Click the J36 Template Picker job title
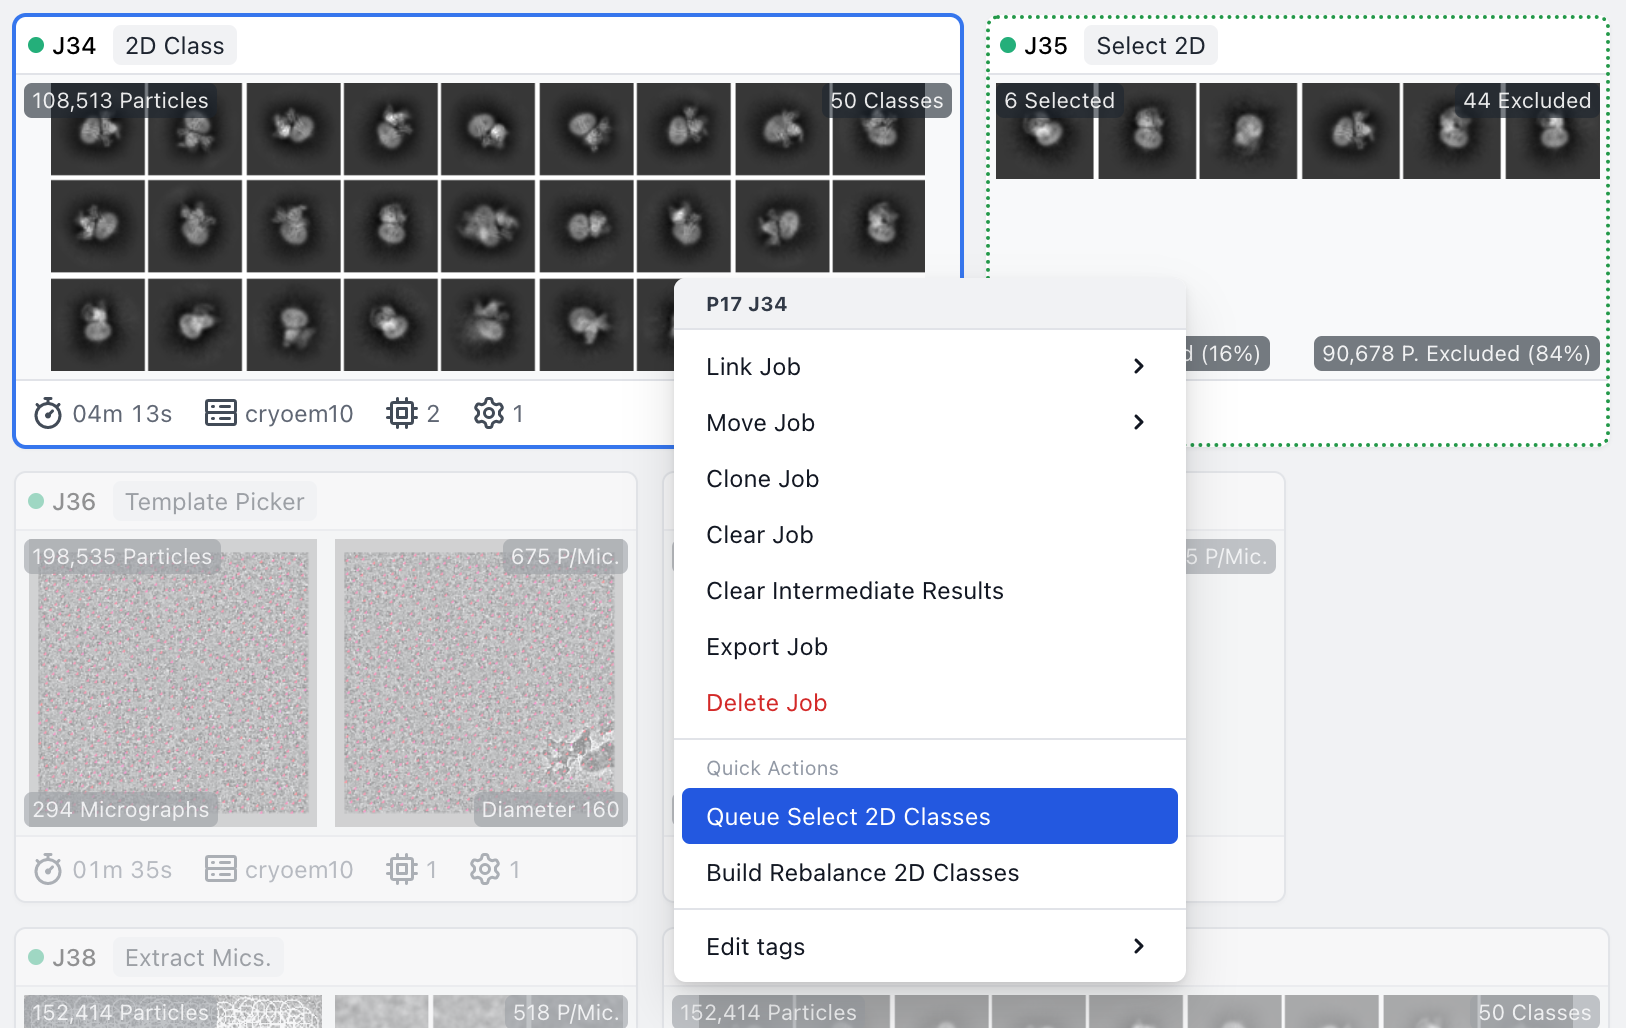This screenshot has width=1626, height=1028. [x=214, y=502]
